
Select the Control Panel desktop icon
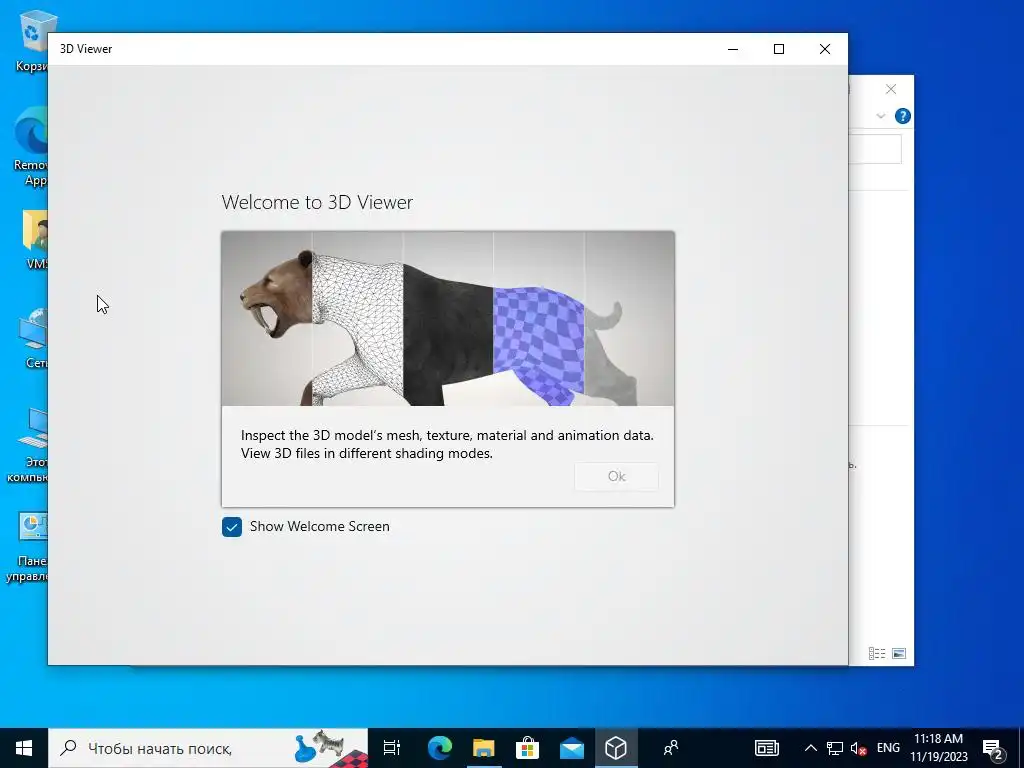[29, 546]
